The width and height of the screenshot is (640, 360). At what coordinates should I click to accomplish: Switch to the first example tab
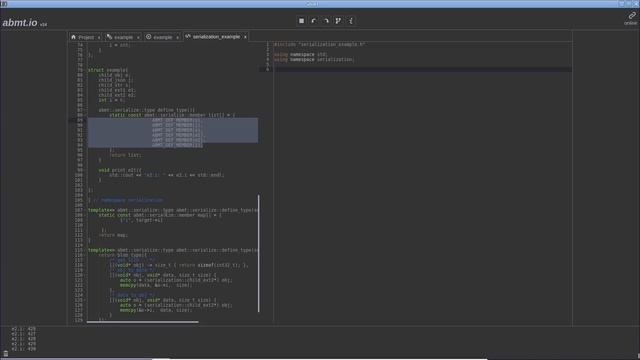point(123,37)
